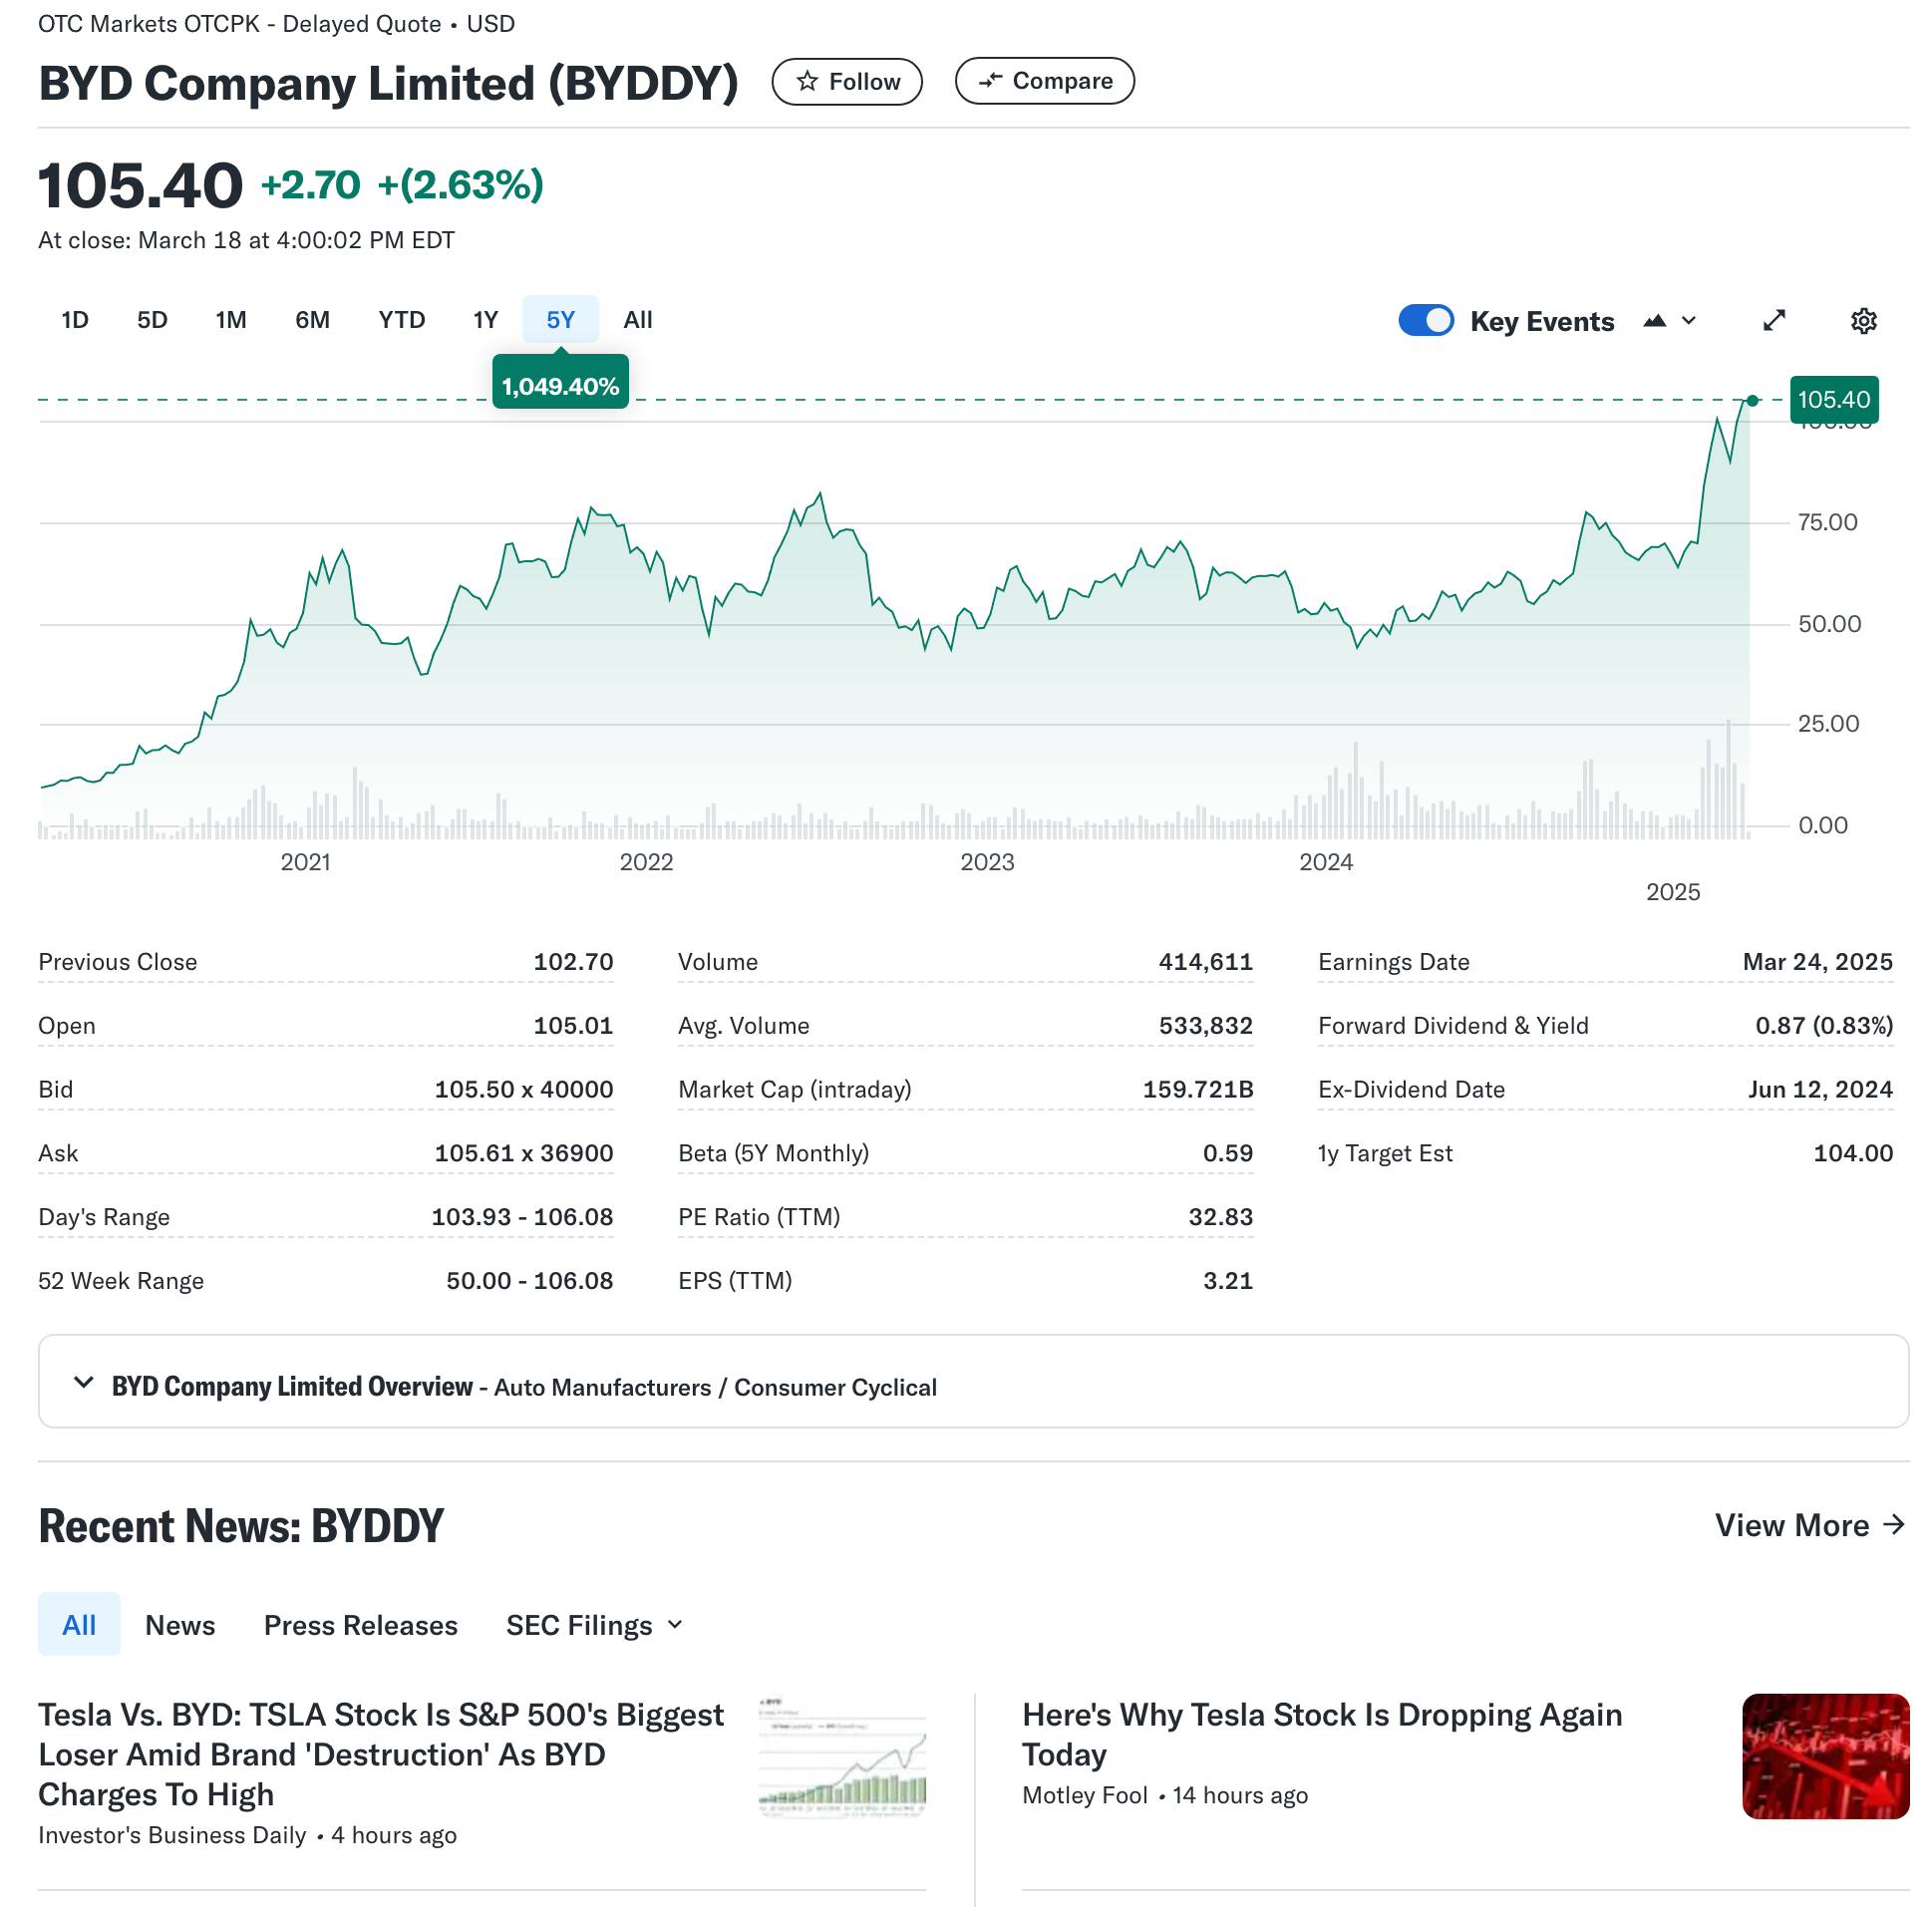
Task: Open the SEC Filings dropdown
Action: tap(594, 1625)
